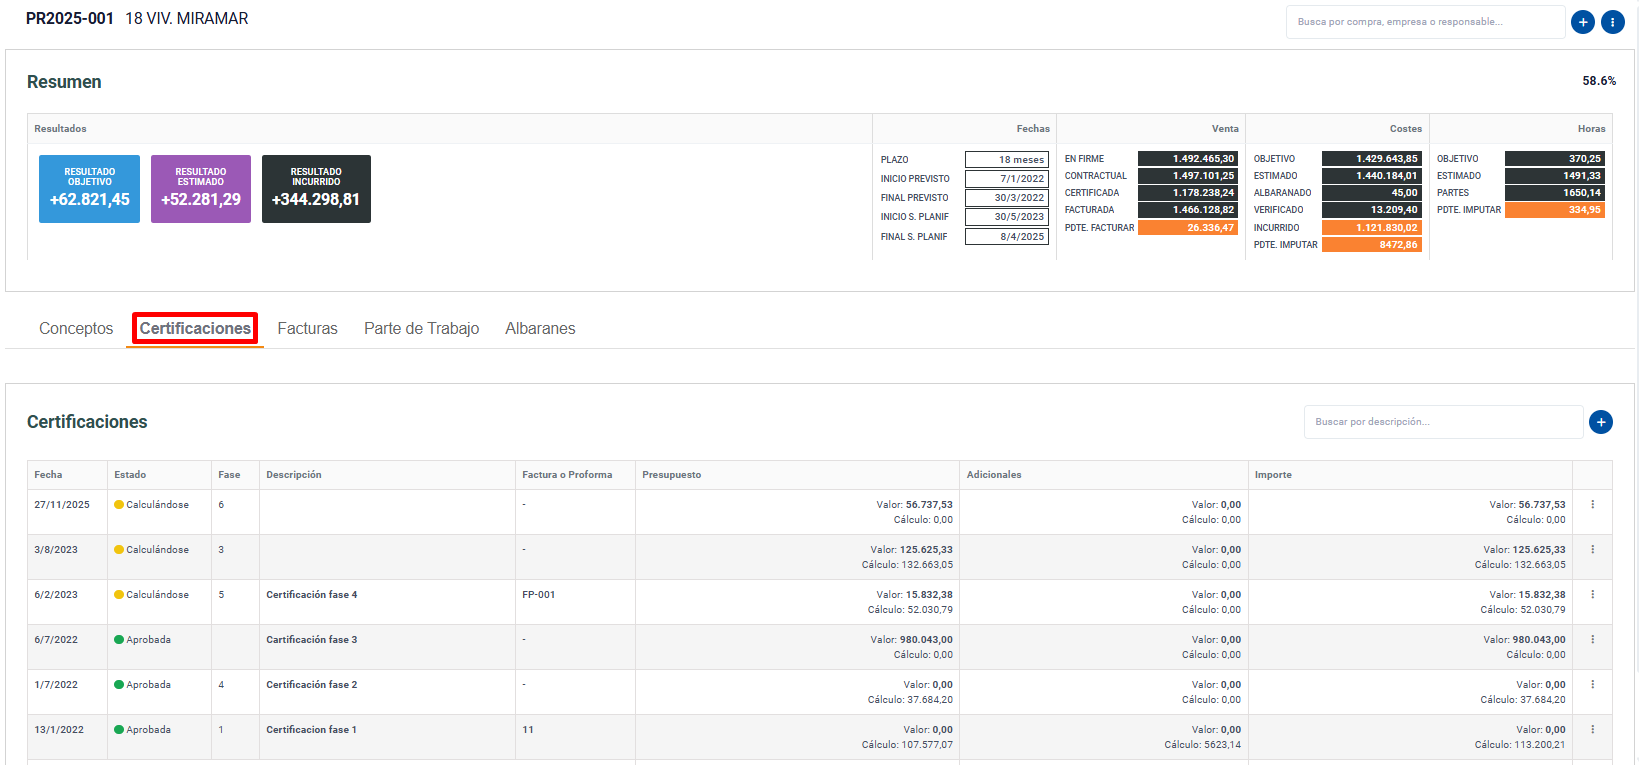Open actions menu for Certificación fase 3
The height and width of the screenshot is (766, 1639).
pos(1592,640)
